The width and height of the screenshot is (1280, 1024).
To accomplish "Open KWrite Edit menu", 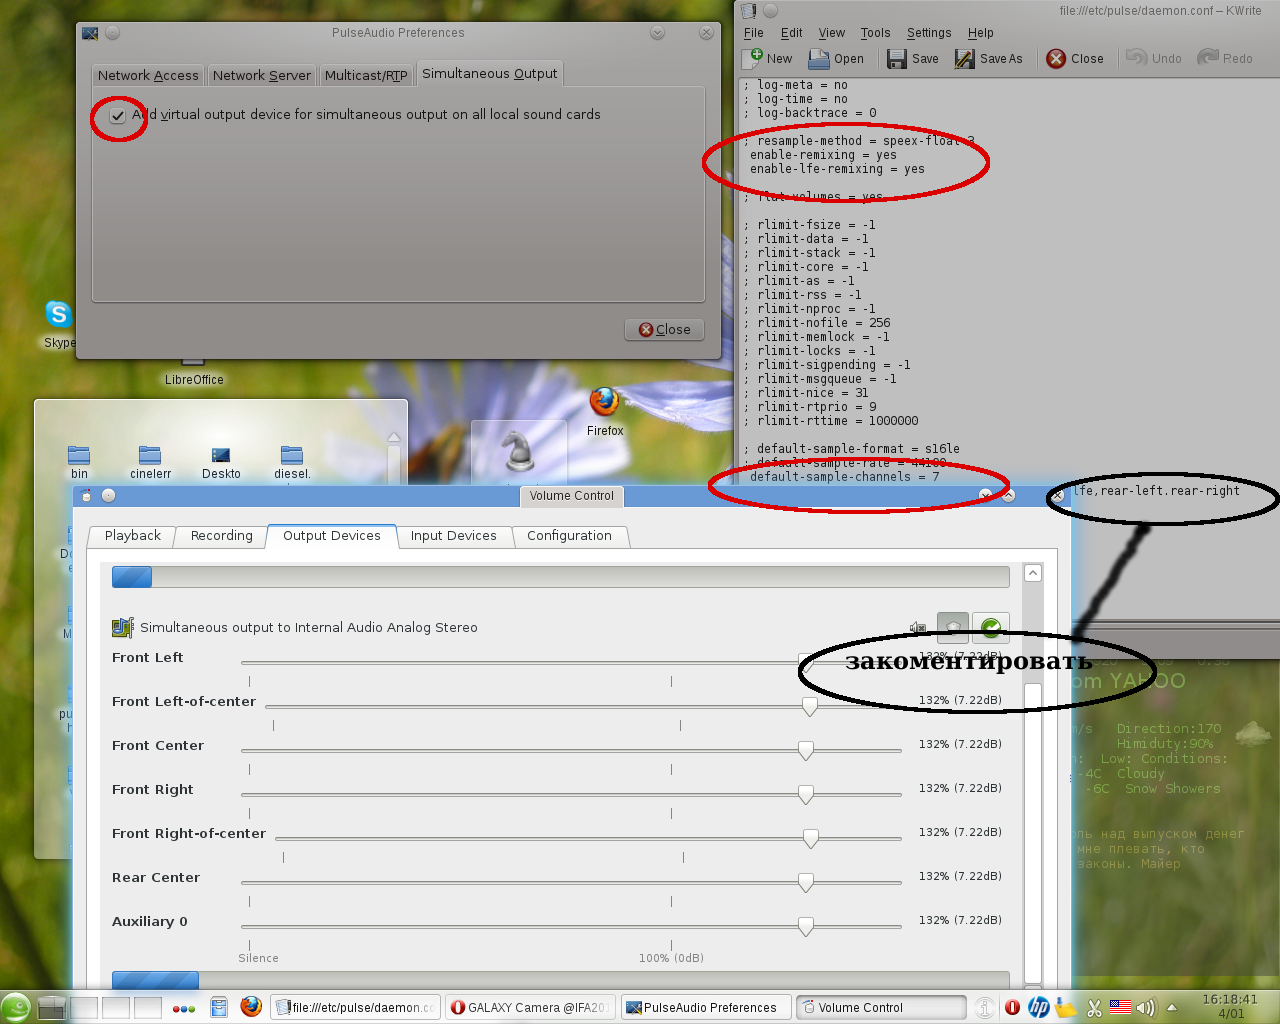I will (792, 33).
